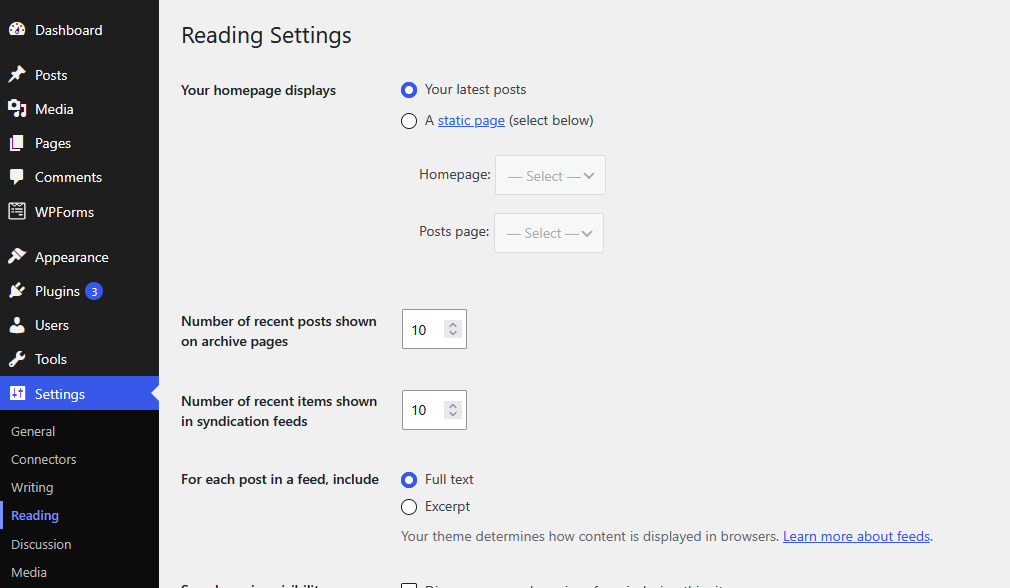Click the 'Reading Settings' page heading
The image size is (1010, 588).
266,35
